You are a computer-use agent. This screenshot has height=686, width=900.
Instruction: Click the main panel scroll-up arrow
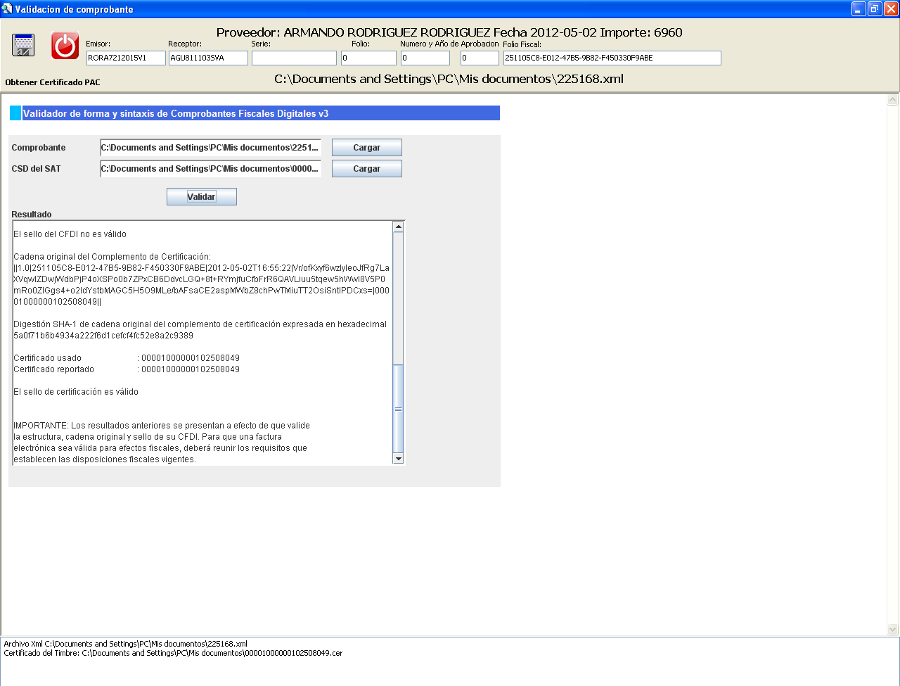[892, 101]
